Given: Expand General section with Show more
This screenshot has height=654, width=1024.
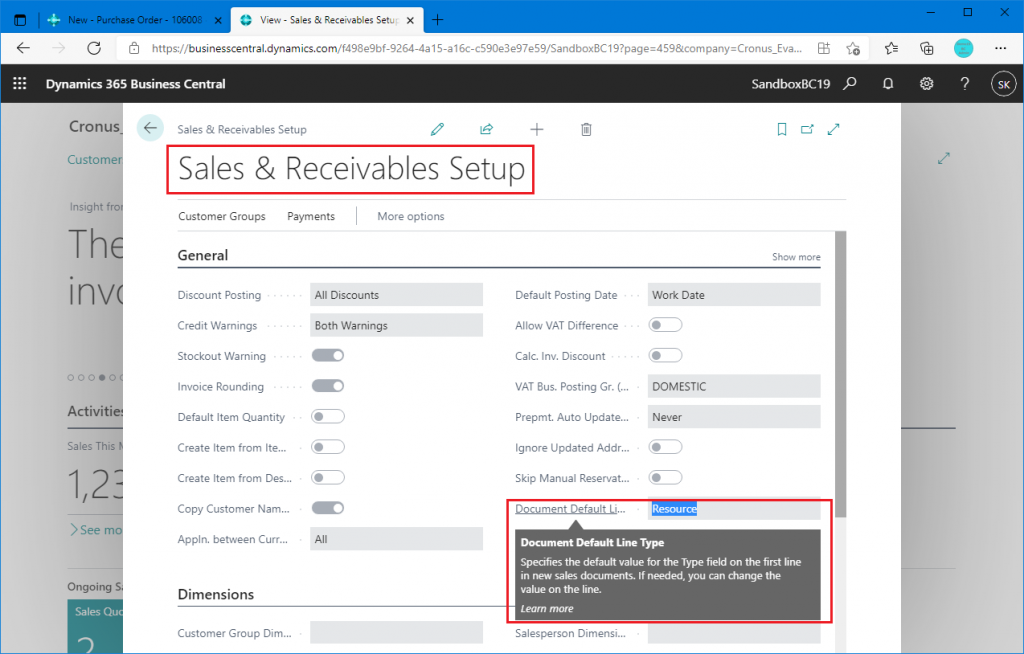Looking at the screenshot, I should click(x=796, y=257).
